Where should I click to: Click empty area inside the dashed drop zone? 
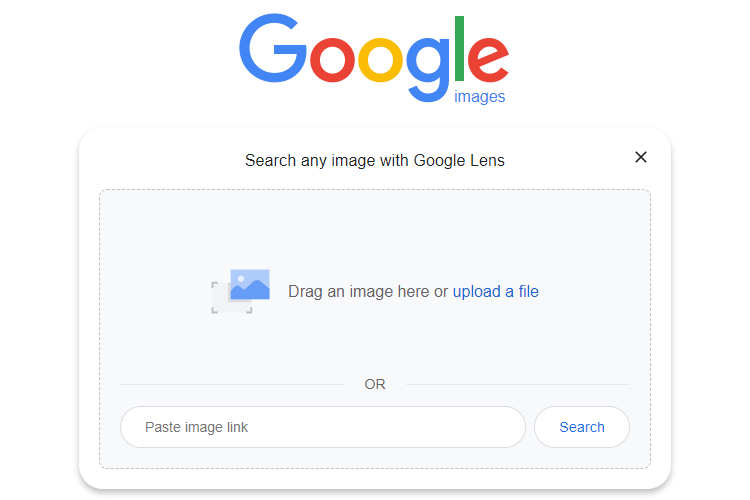pyautogui.click(x=375, y=230)
